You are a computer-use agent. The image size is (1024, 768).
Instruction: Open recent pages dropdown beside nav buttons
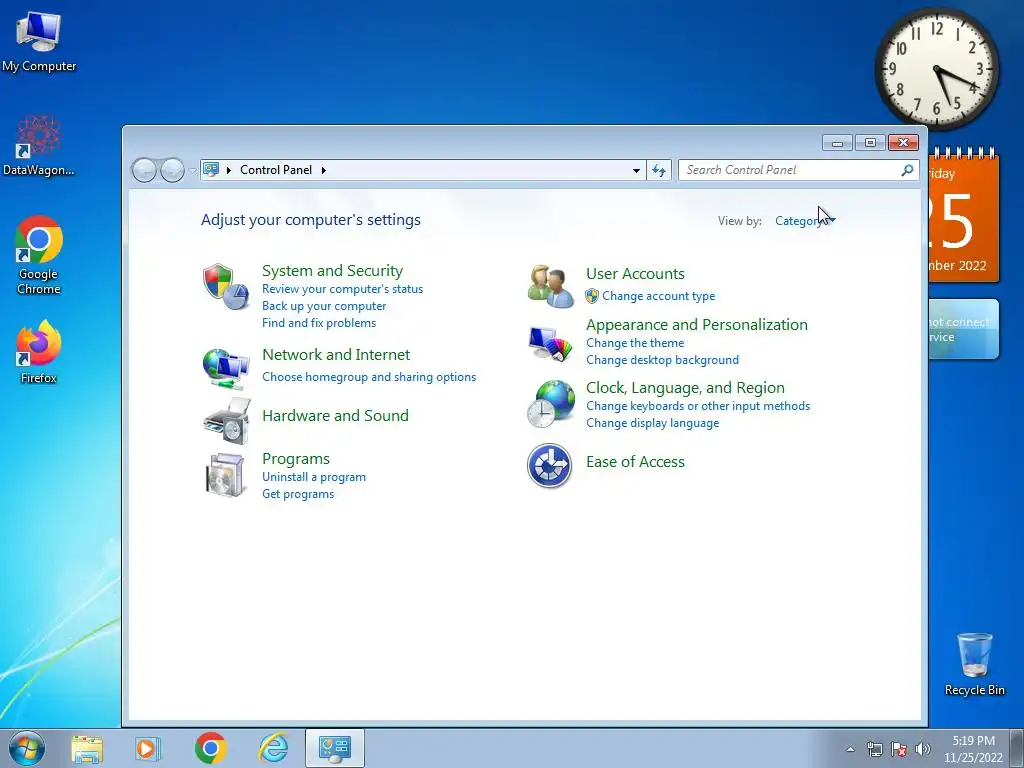pyautogui.click(x=192, y=171)
